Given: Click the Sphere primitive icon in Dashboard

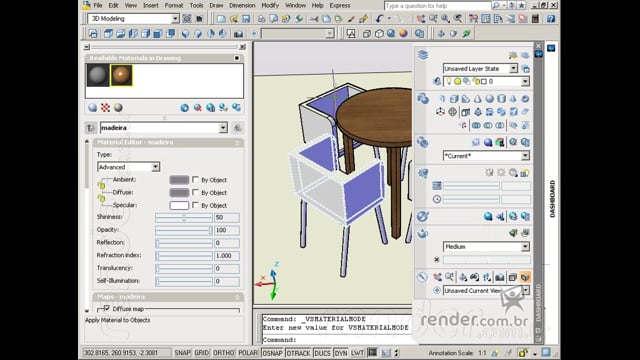Looking at the screenshot, I should (489, 98).
